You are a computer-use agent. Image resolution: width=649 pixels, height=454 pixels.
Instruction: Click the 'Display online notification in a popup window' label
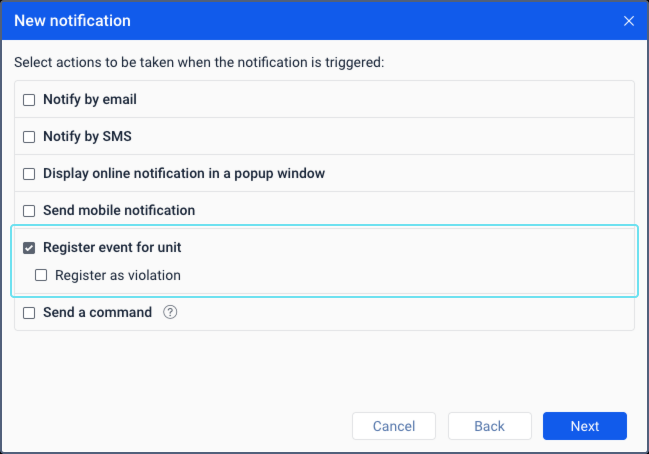[x=184, y=174]
